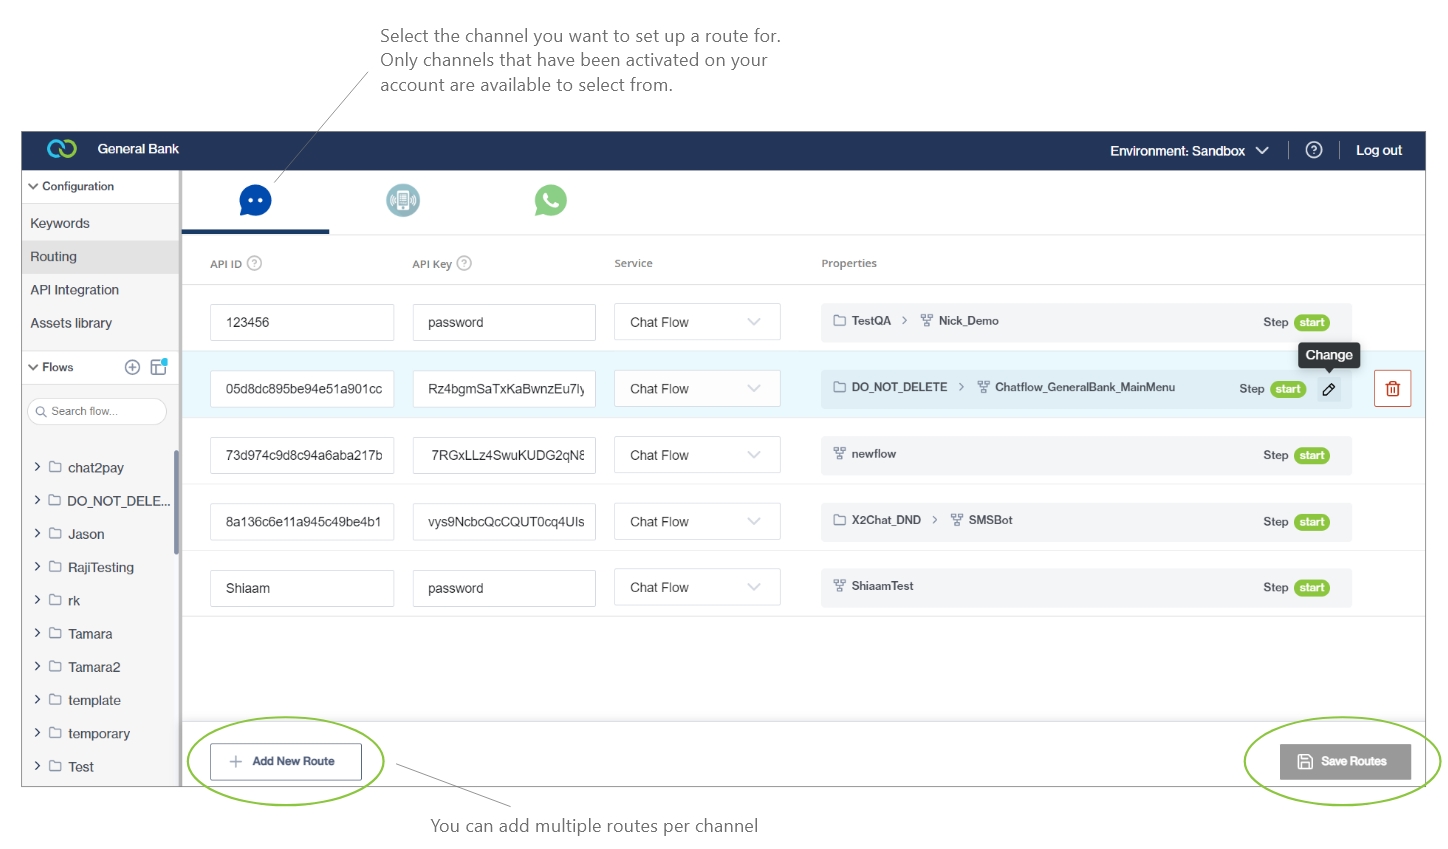Click the Add New Route button

(x=285, y=761)
